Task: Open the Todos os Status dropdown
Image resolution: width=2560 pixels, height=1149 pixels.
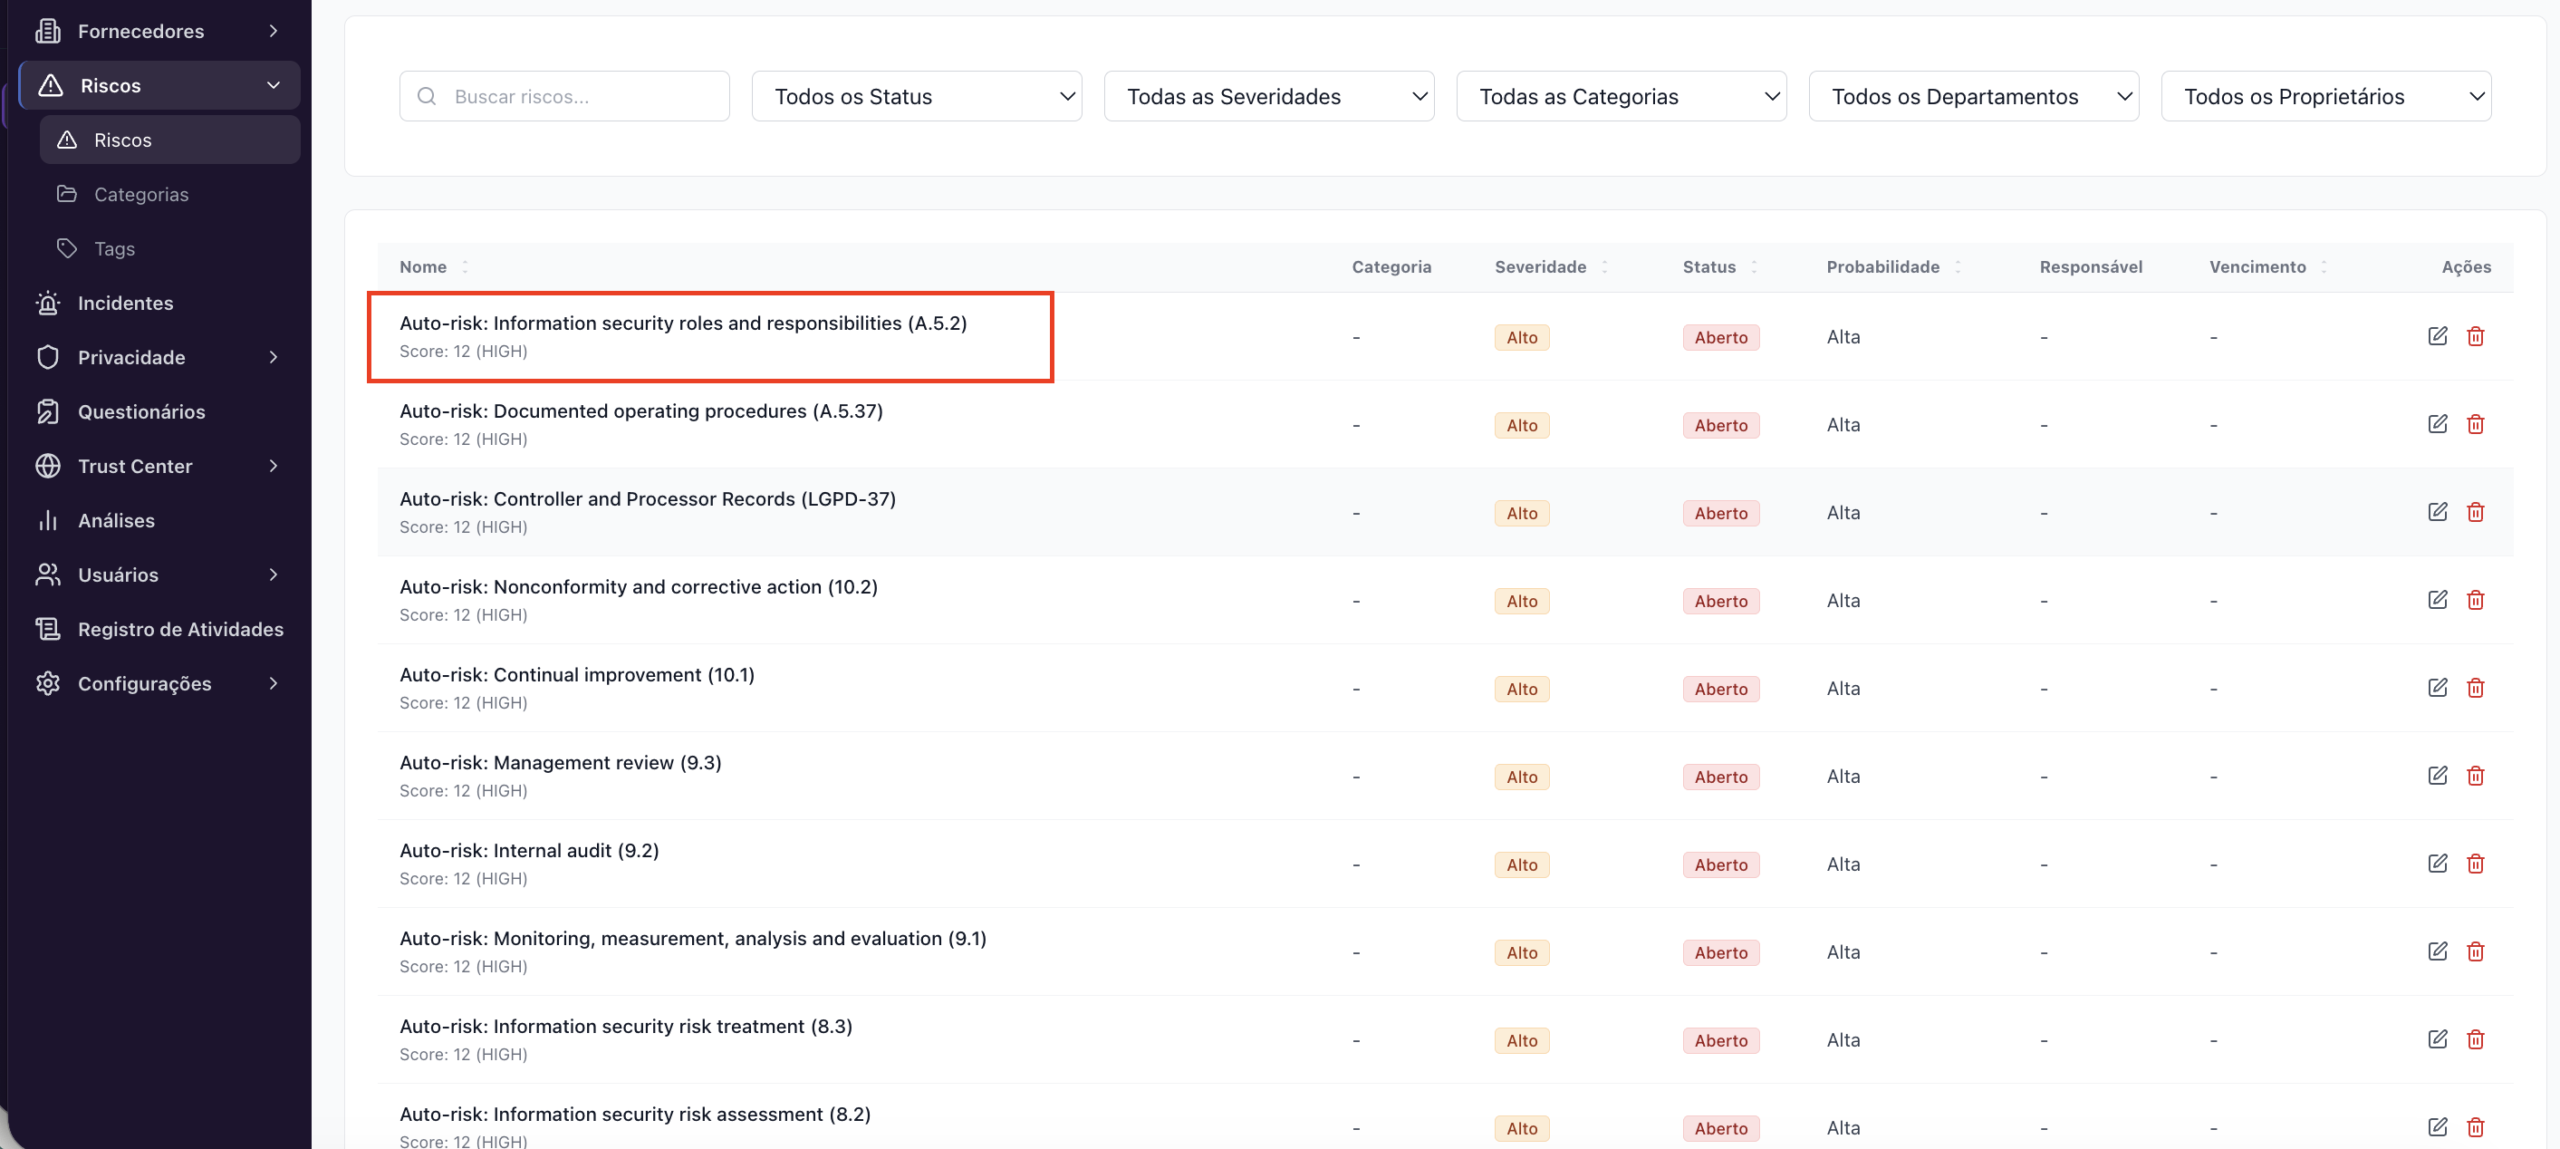Action: tap(917, 96)
